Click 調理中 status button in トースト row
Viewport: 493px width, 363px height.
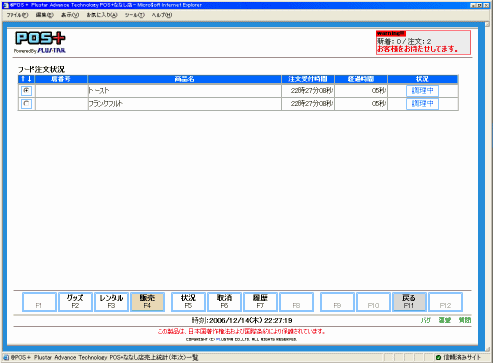point(422,91)
